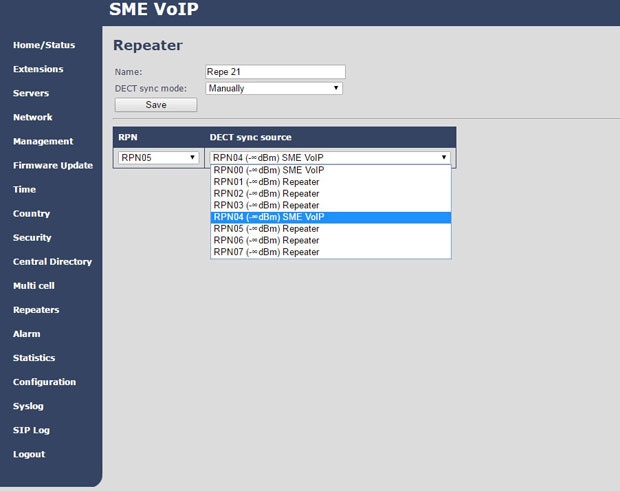Open the Home/Status page
The height and width of the screenshot is (491, 620).
tap(44, 45)
